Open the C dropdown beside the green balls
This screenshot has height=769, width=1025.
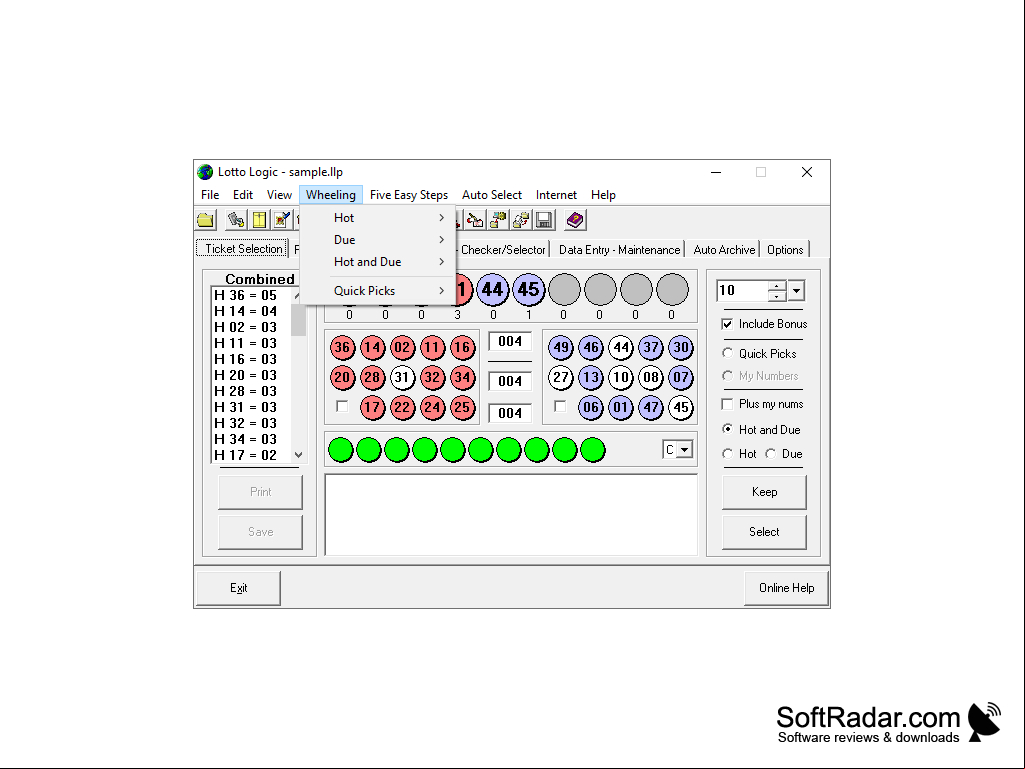click(x=684, y=450)
